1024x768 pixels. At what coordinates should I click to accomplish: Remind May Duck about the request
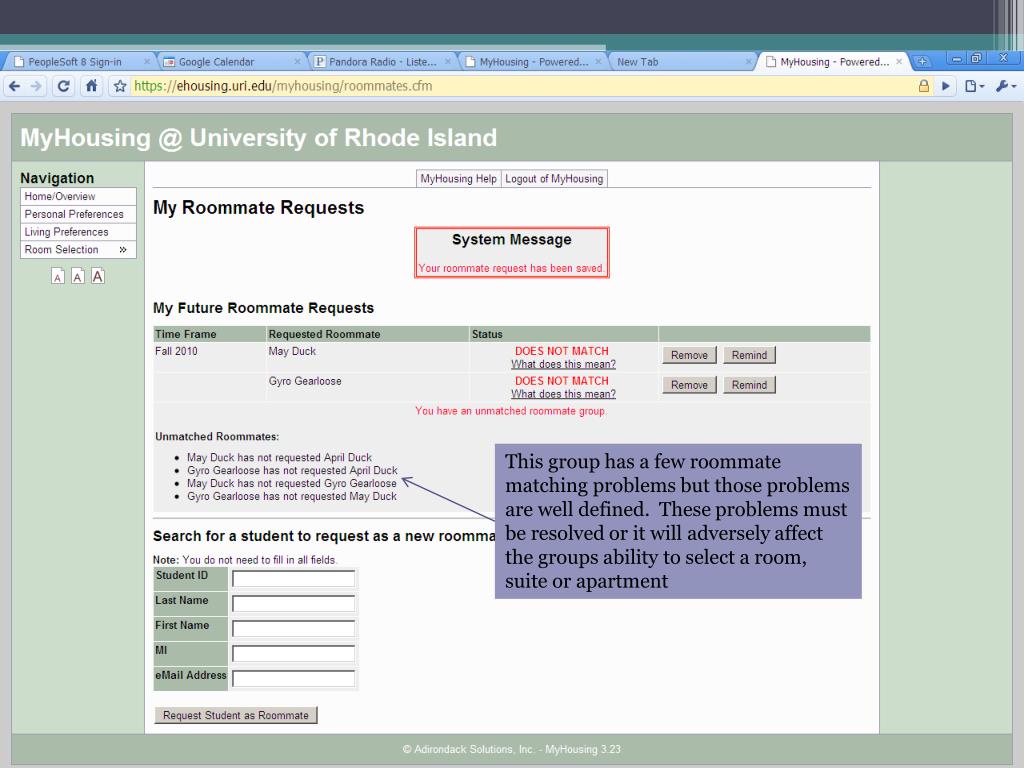tap(749, 355)
